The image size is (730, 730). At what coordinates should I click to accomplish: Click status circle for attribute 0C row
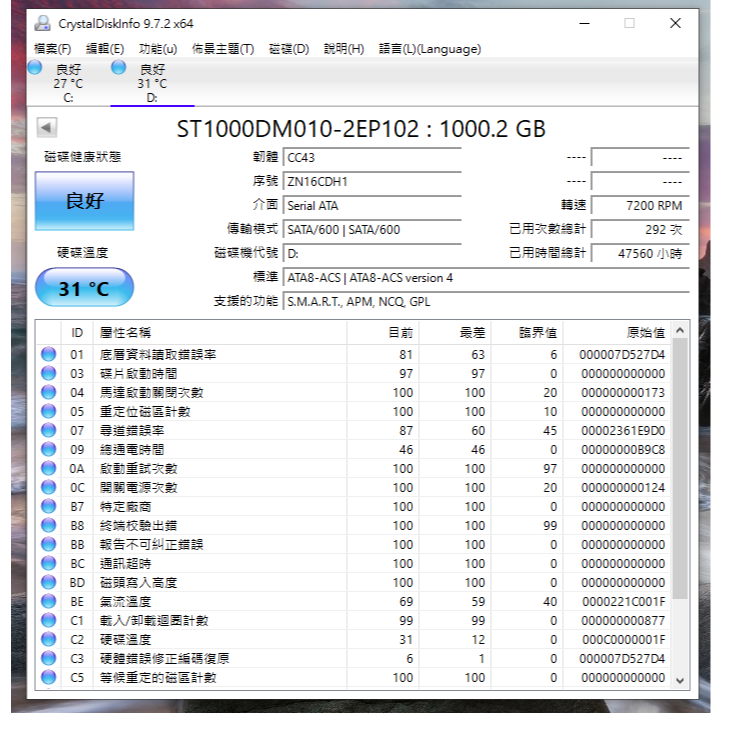[x=48, y=487]
